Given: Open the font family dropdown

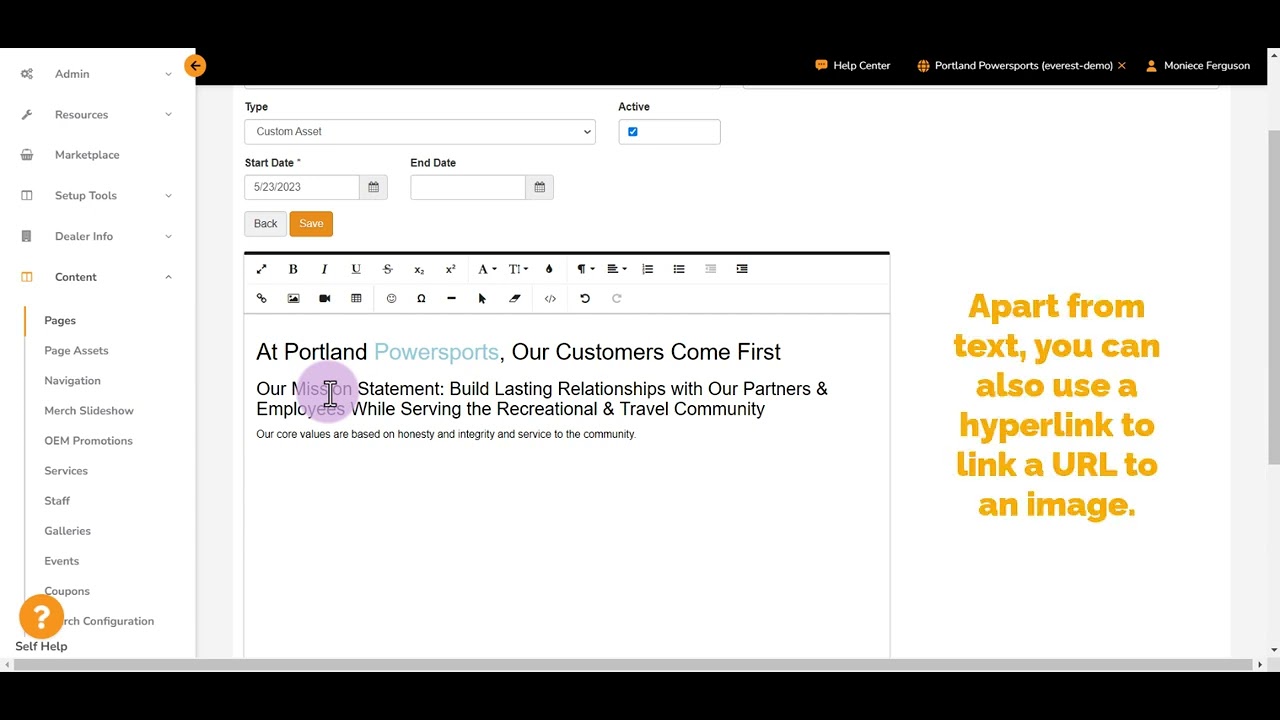Looking at the screenshot, I should 486,269.
